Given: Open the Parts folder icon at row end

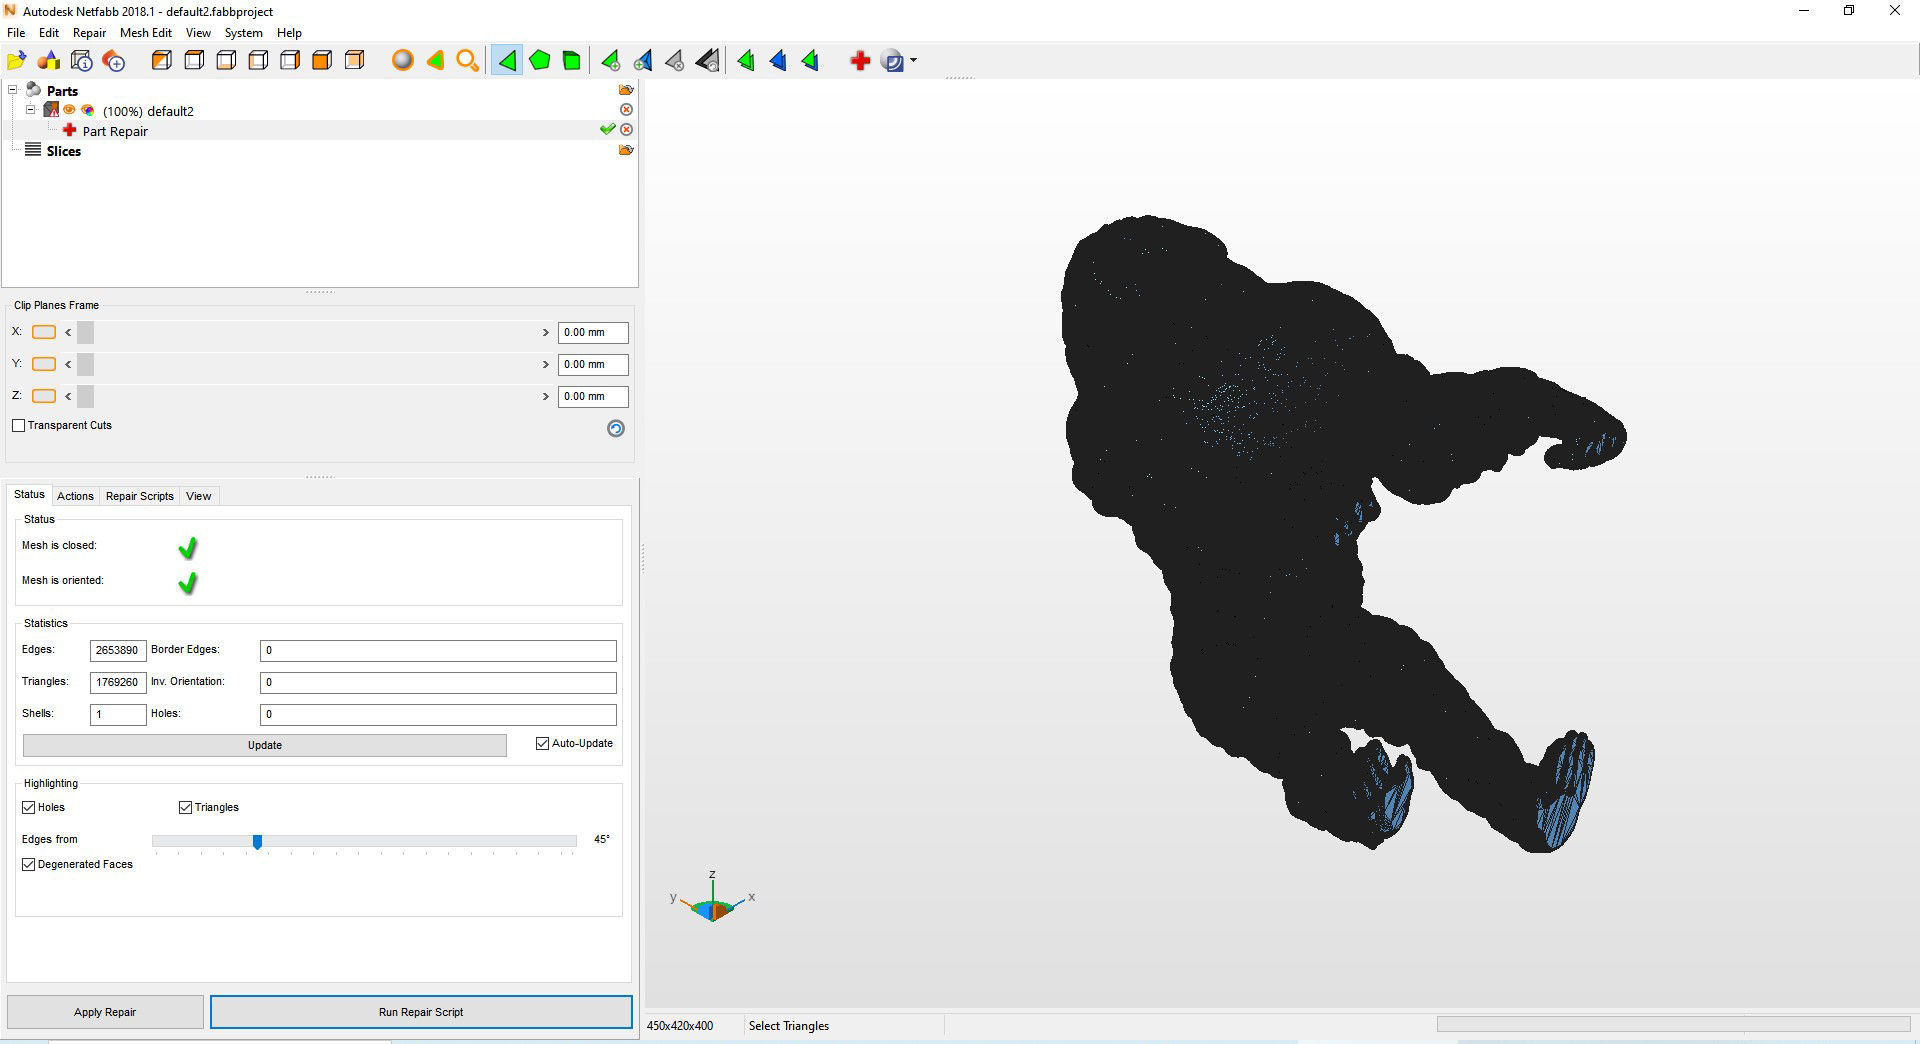Looking at the screenshot, I should [626, 90].
